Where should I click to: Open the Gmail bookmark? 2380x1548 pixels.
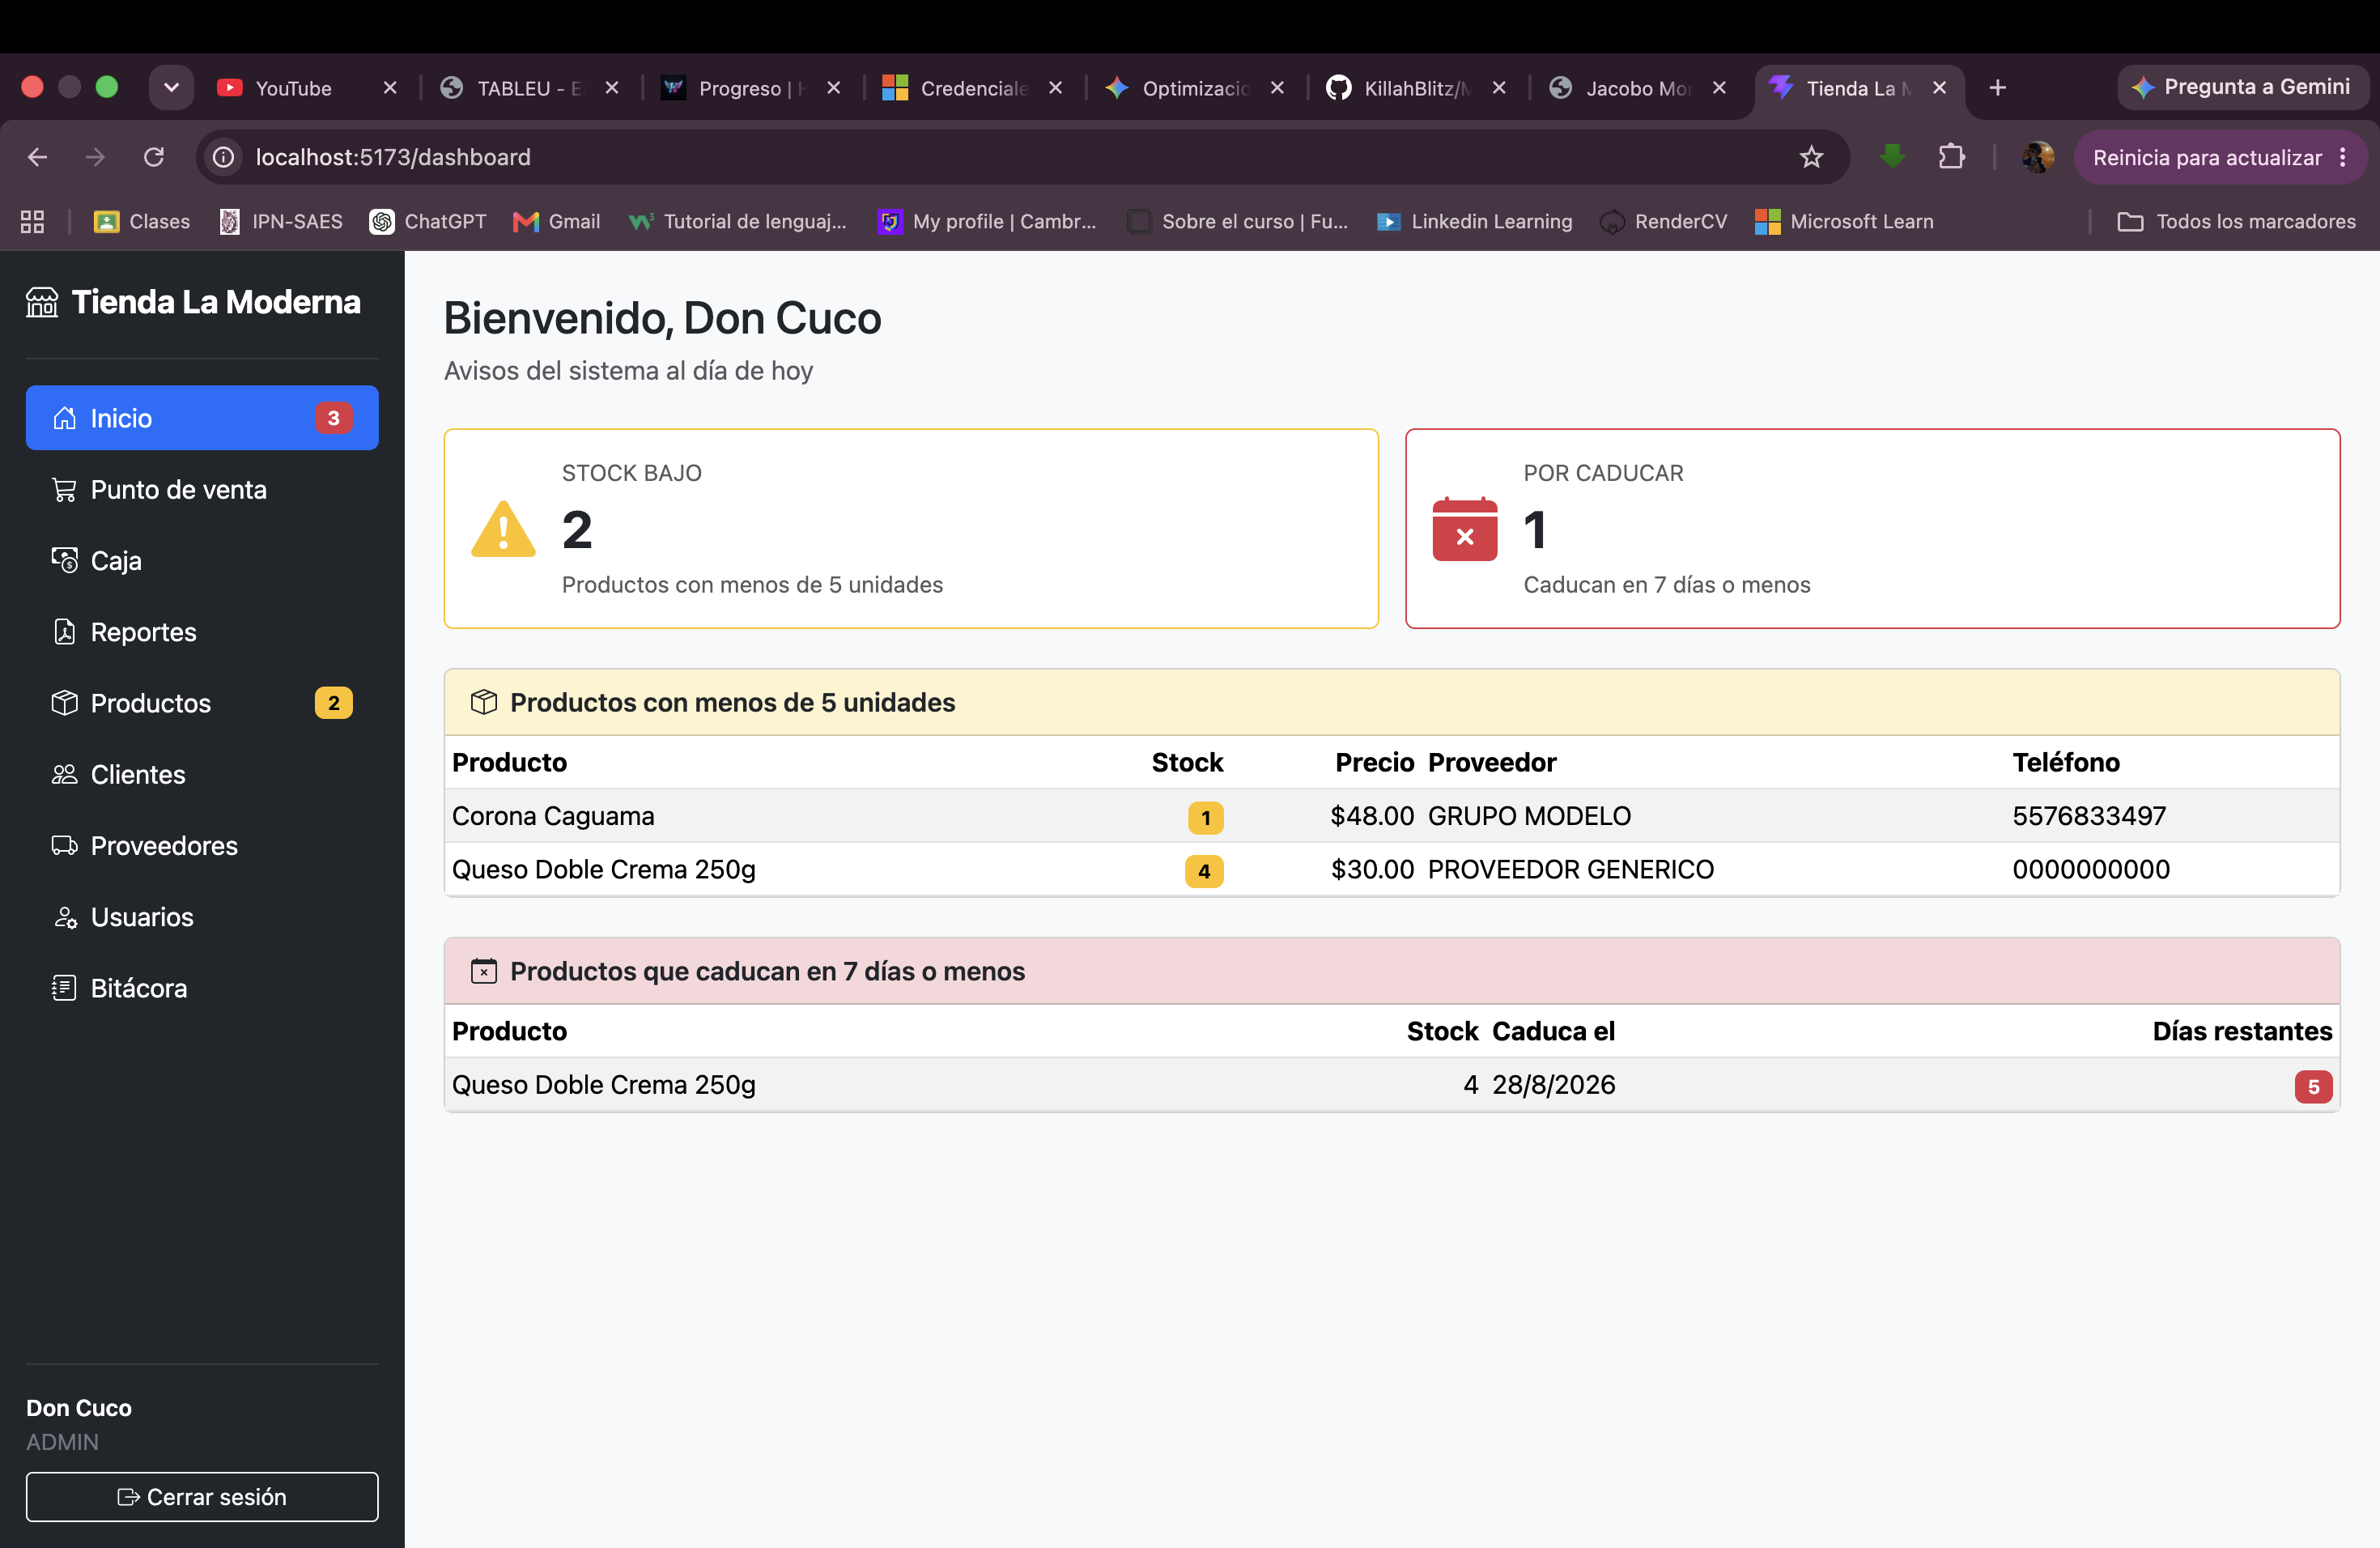pyautogui.click(x=556, y=221)
